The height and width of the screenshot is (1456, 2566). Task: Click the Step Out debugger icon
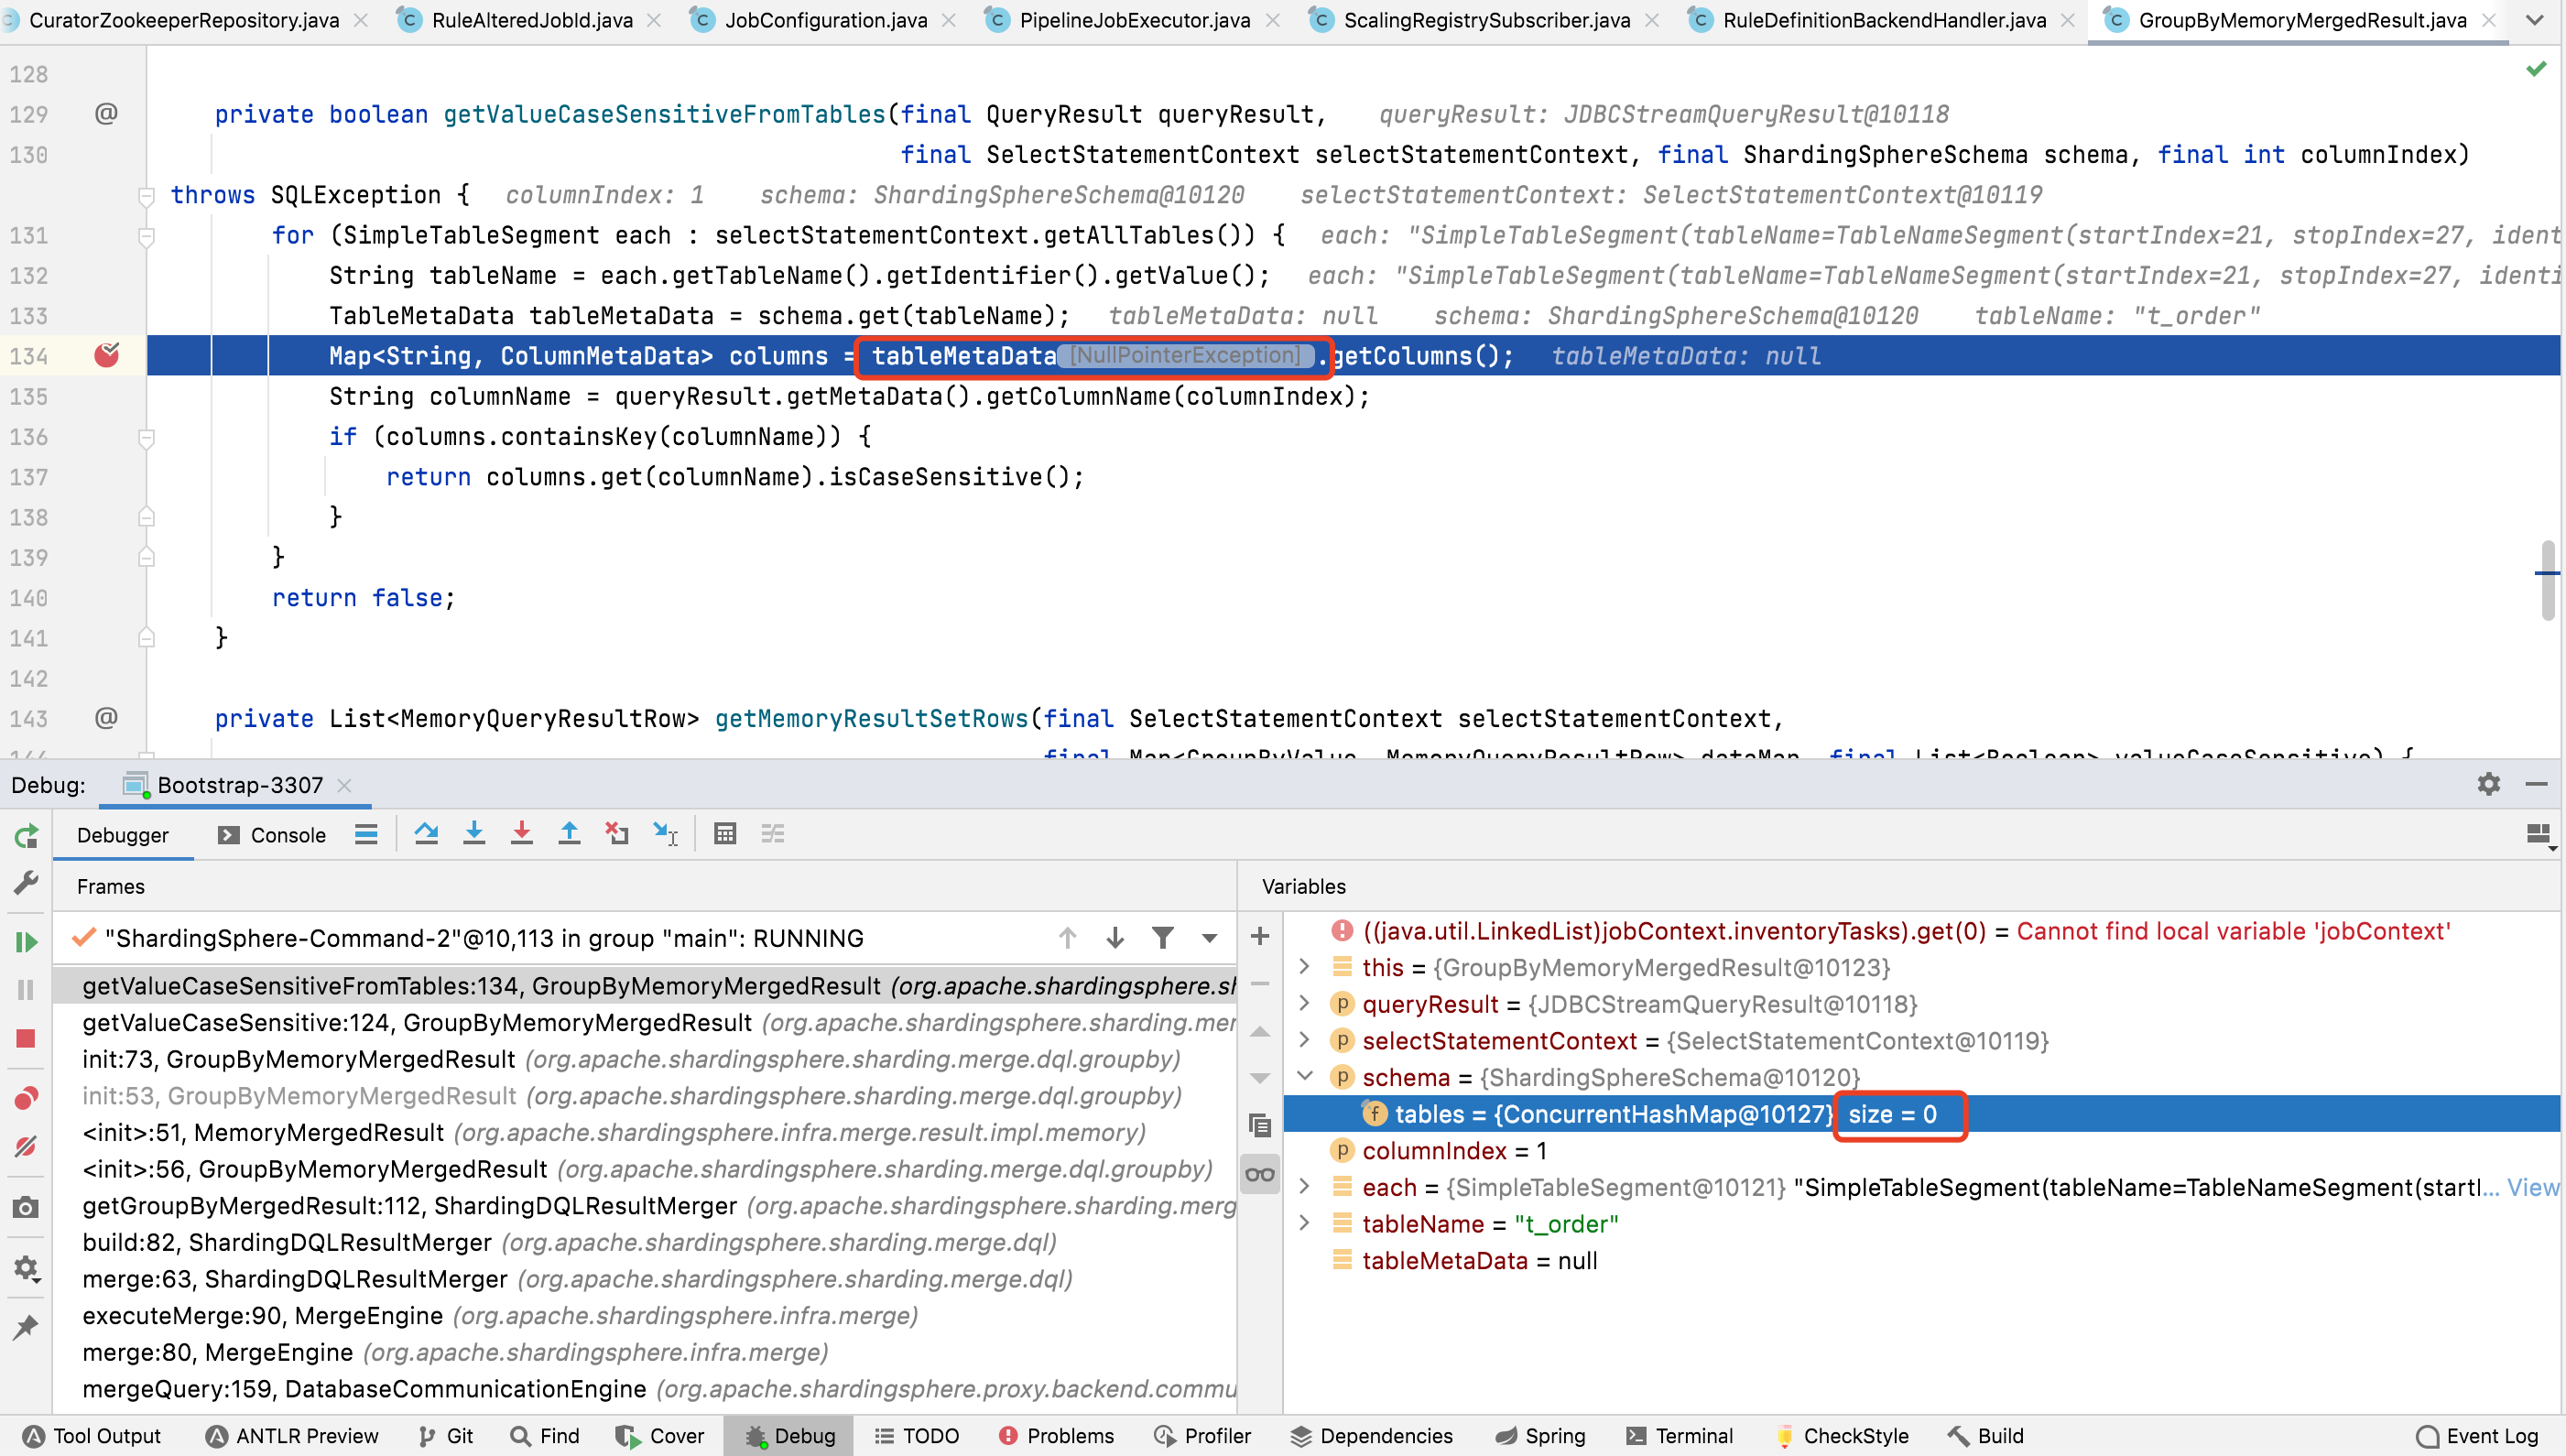click(569, 833)
